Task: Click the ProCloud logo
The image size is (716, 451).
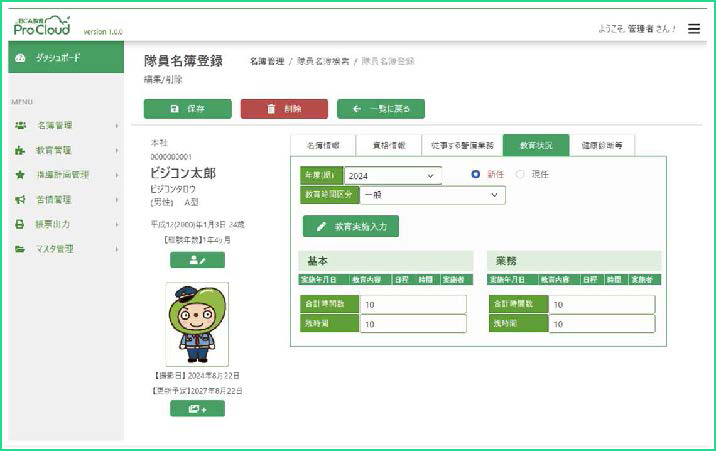Action: click(x=42, y=25)
